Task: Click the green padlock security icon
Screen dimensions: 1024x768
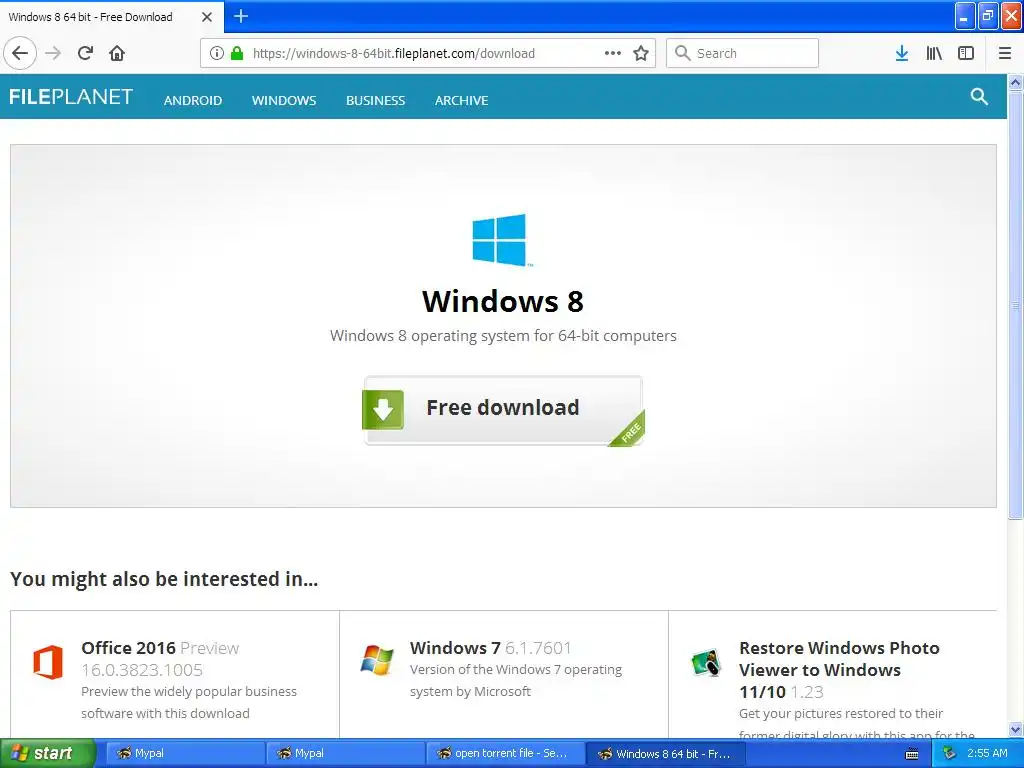Action: (x=237, y=53)
